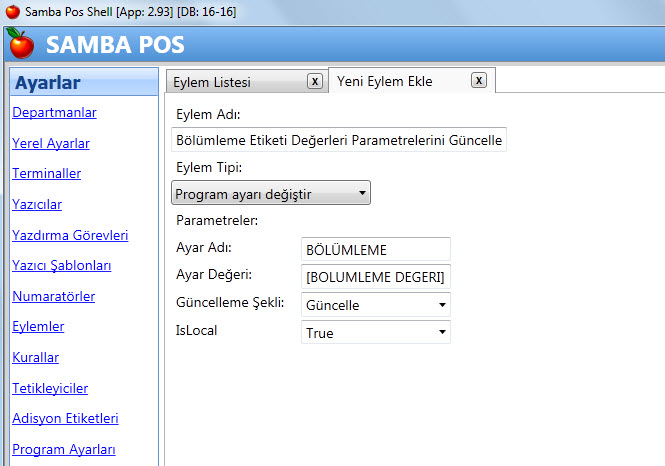Image resolution: width=665 pixels, height=466 pixels.
Task: Select Yazıcı Şablonları in sidebar
Action: click(x=61, y=265)
